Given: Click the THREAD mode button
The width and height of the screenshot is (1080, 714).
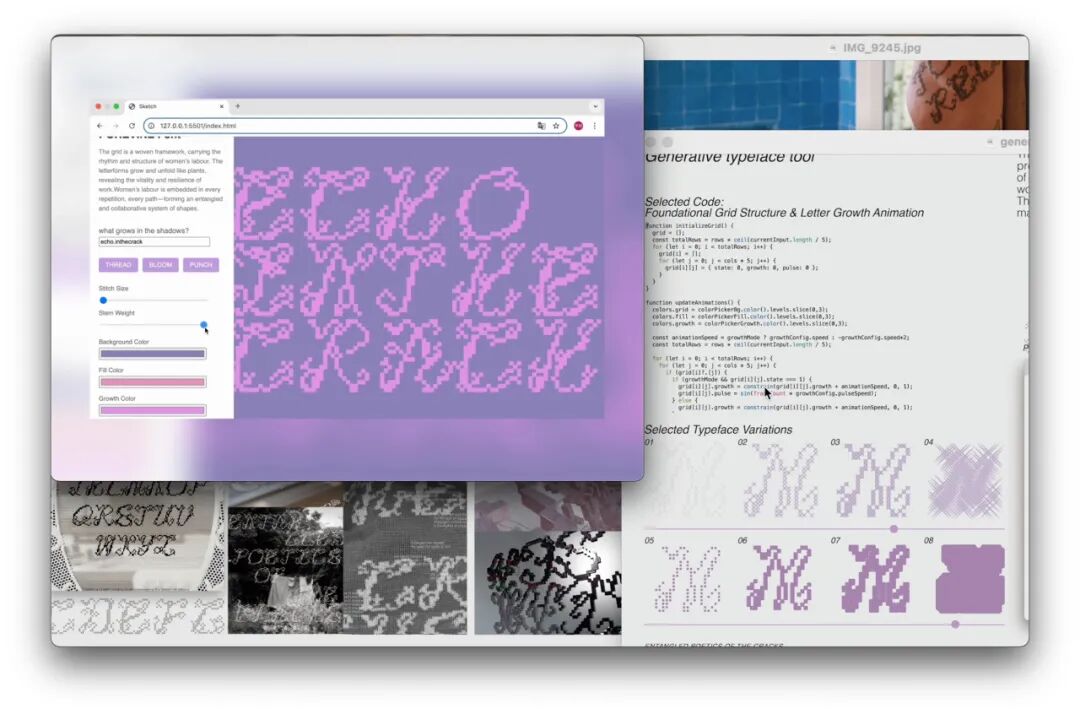Looking at the screenshot, I should [x=118, y=265].
